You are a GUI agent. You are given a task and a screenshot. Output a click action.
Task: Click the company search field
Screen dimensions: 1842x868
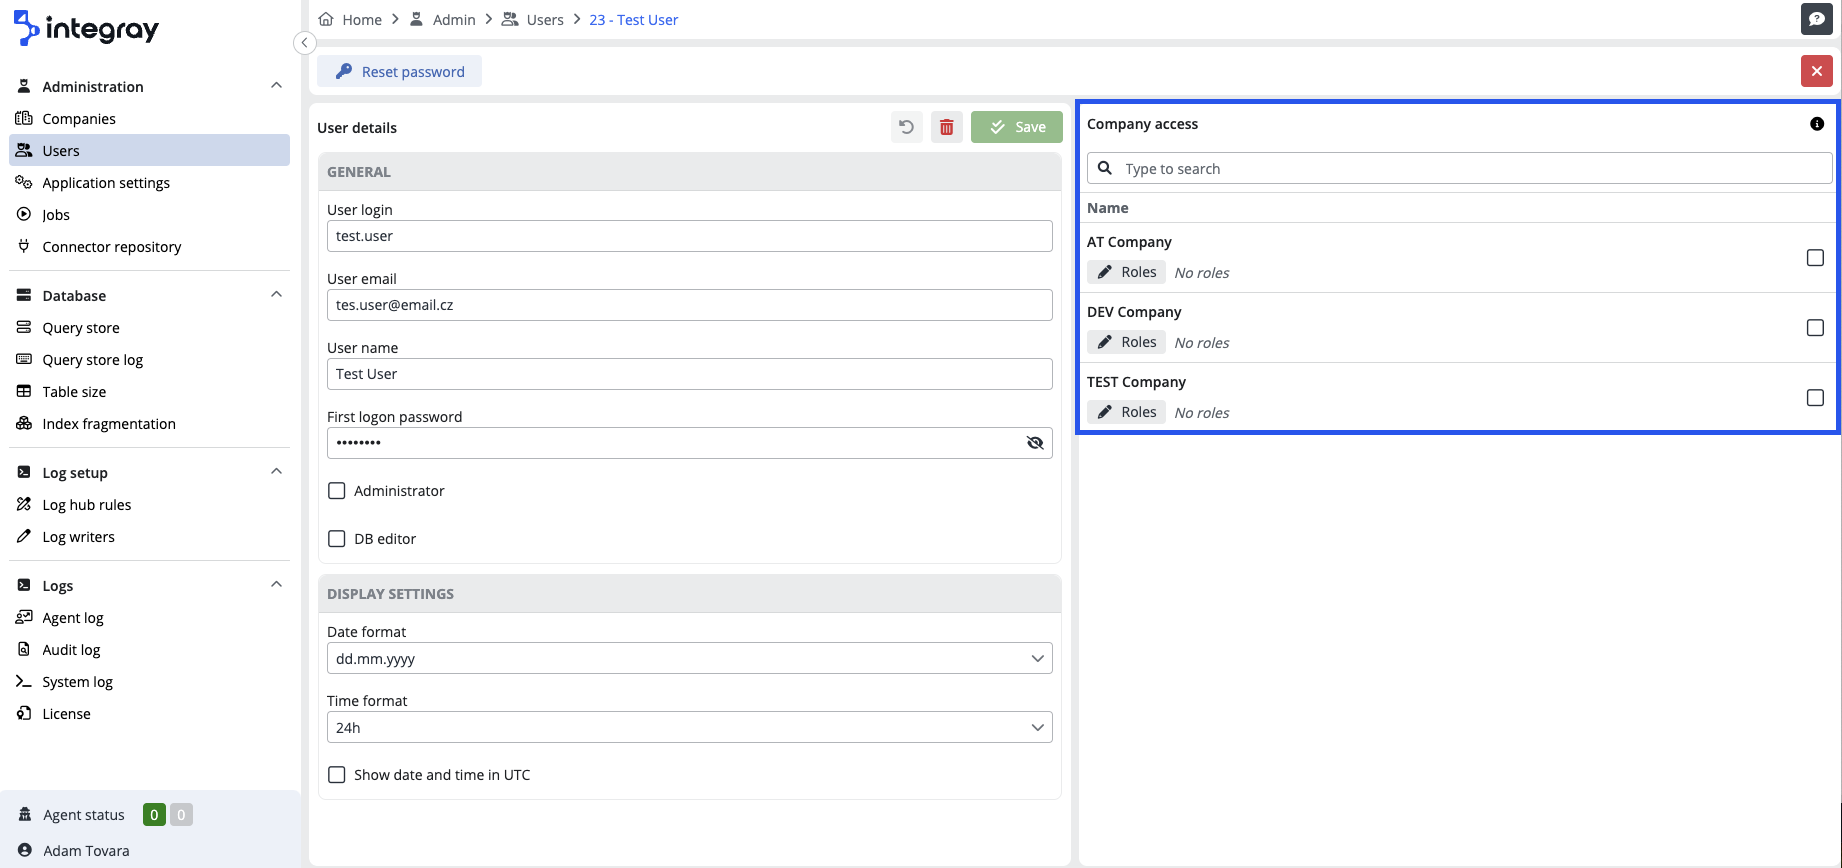1470,169
